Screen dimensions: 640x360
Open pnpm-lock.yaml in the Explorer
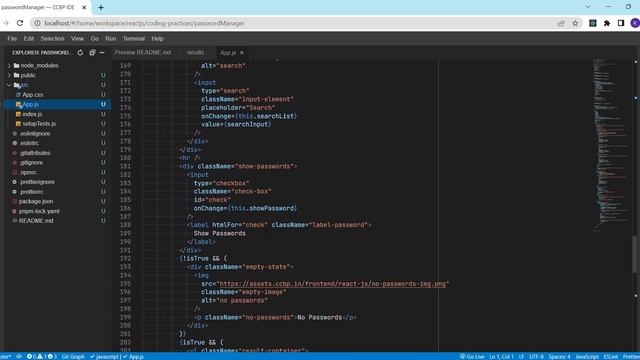pos(39,211)
